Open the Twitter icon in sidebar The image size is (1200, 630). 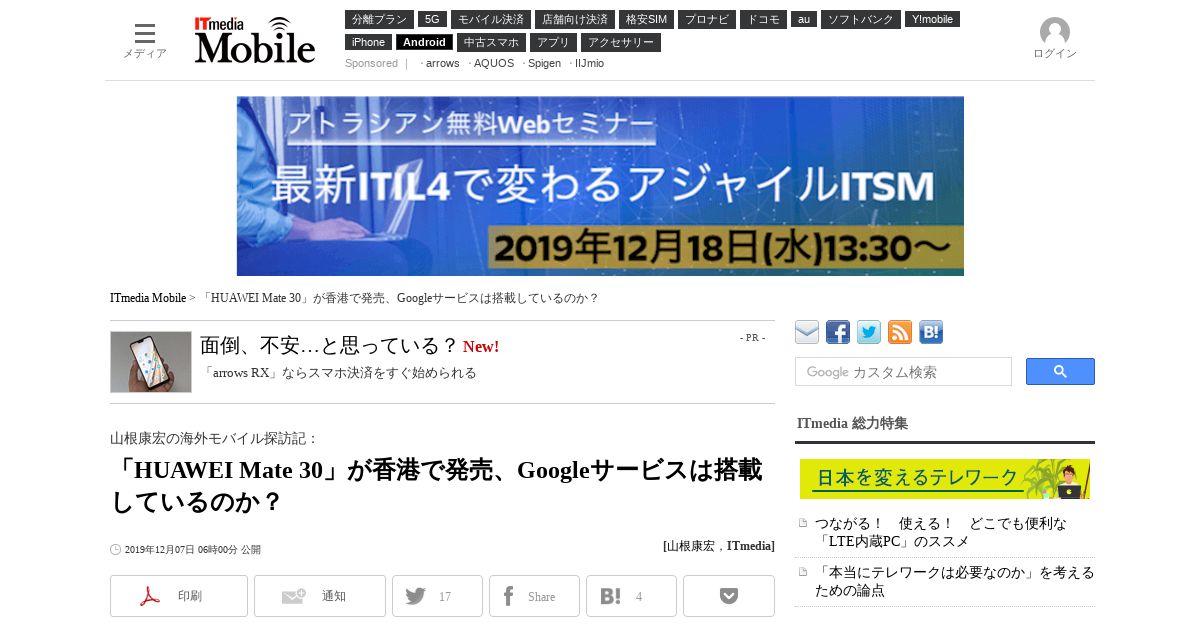[869, 332]
